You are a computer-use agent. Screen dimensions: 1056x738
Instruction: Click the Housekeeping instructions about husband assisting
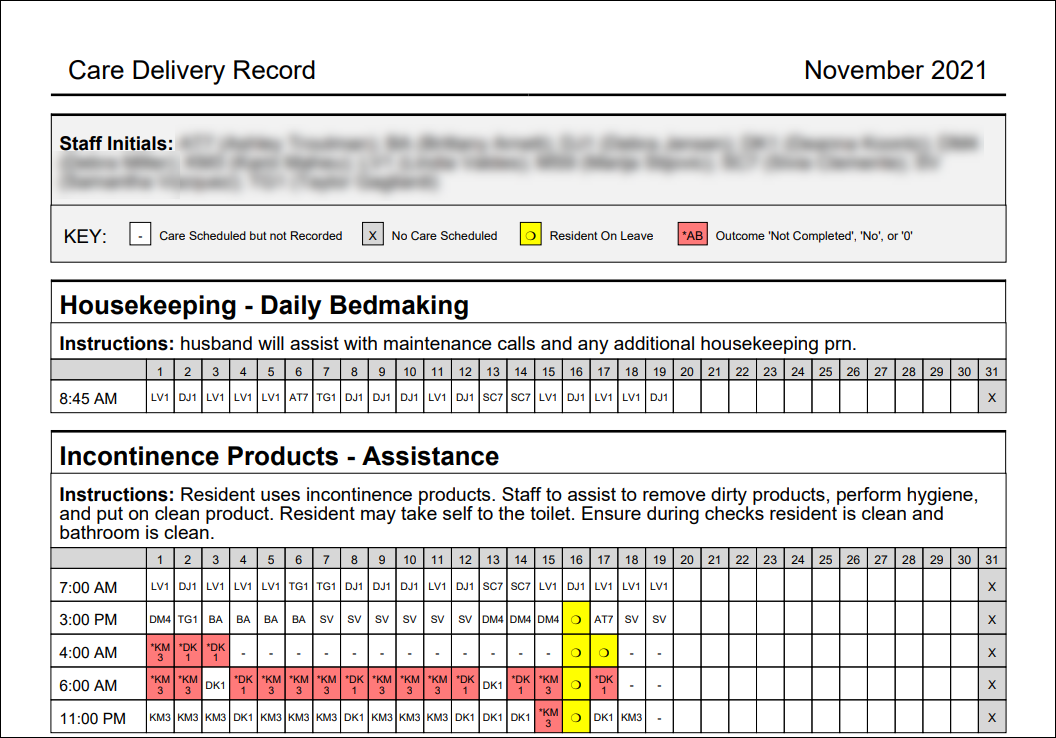(458, 343)
